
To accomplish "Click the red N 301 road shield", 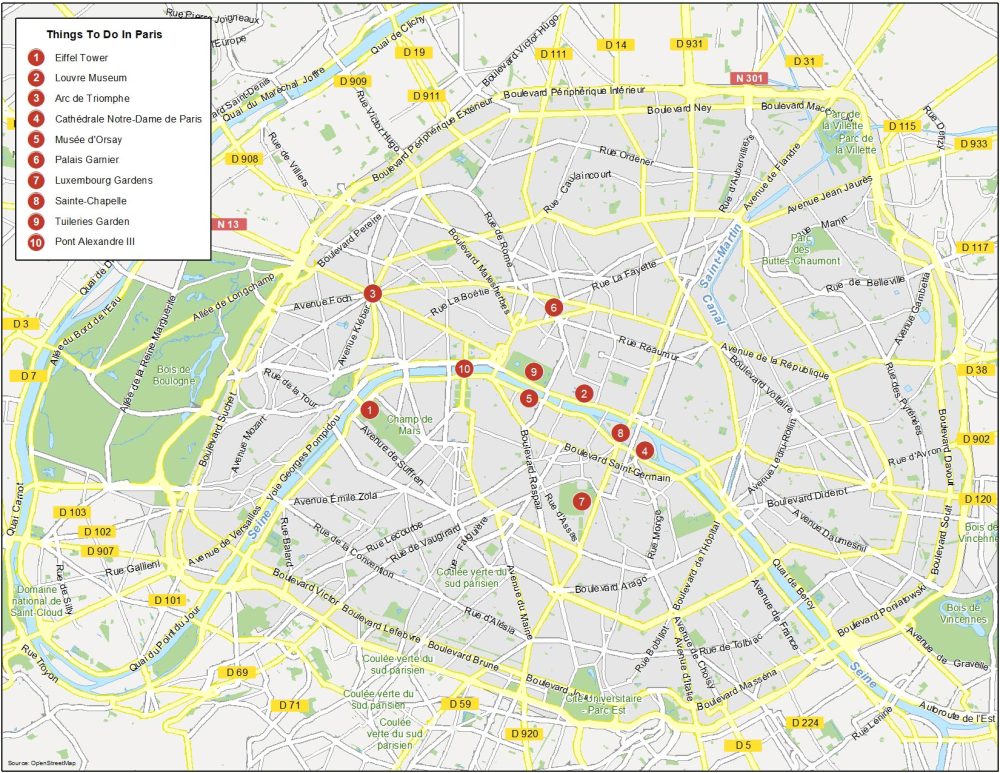I will [749, 78].
